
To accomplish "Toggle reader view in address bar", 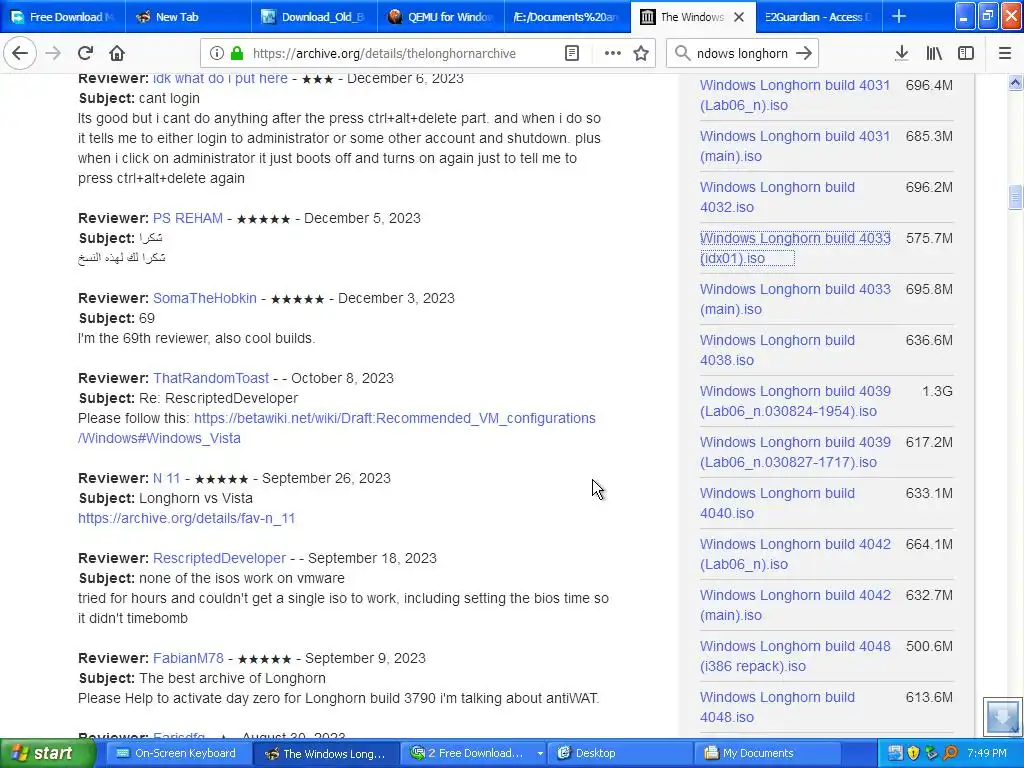I will click(x=571, y=54).
